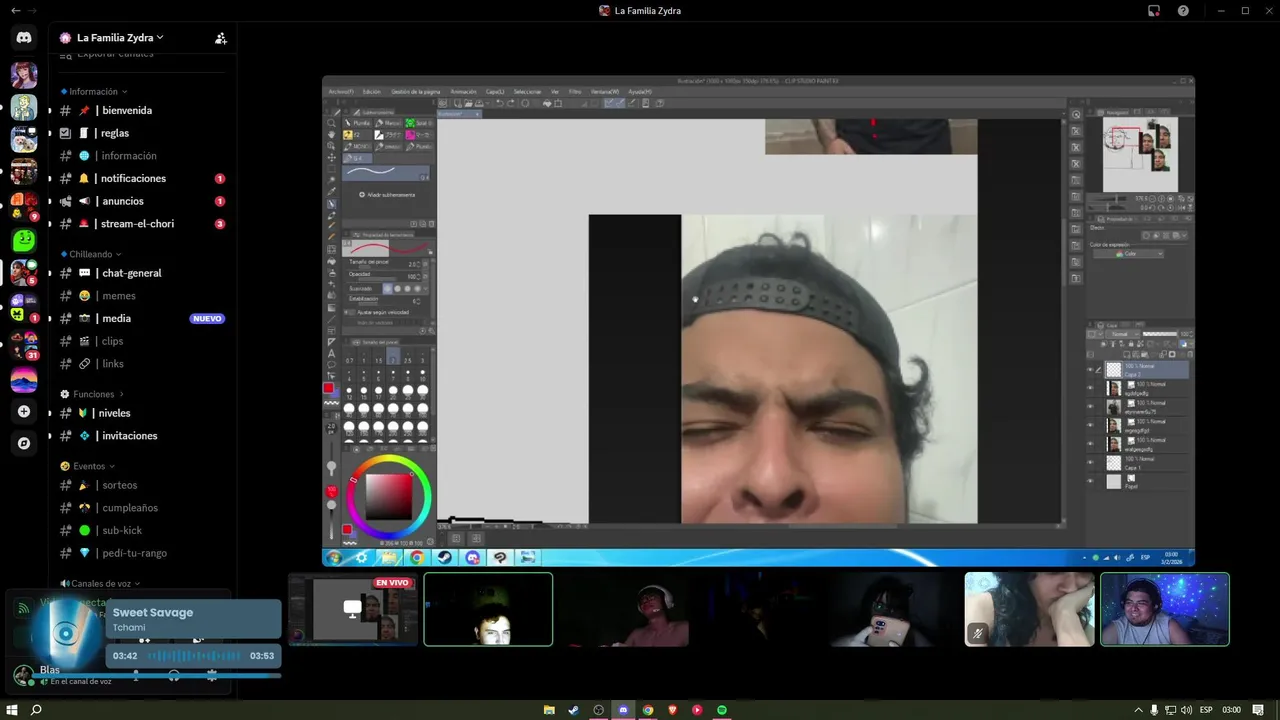Toggle visibility eye of layer Capa 1

coord(1090,462)
